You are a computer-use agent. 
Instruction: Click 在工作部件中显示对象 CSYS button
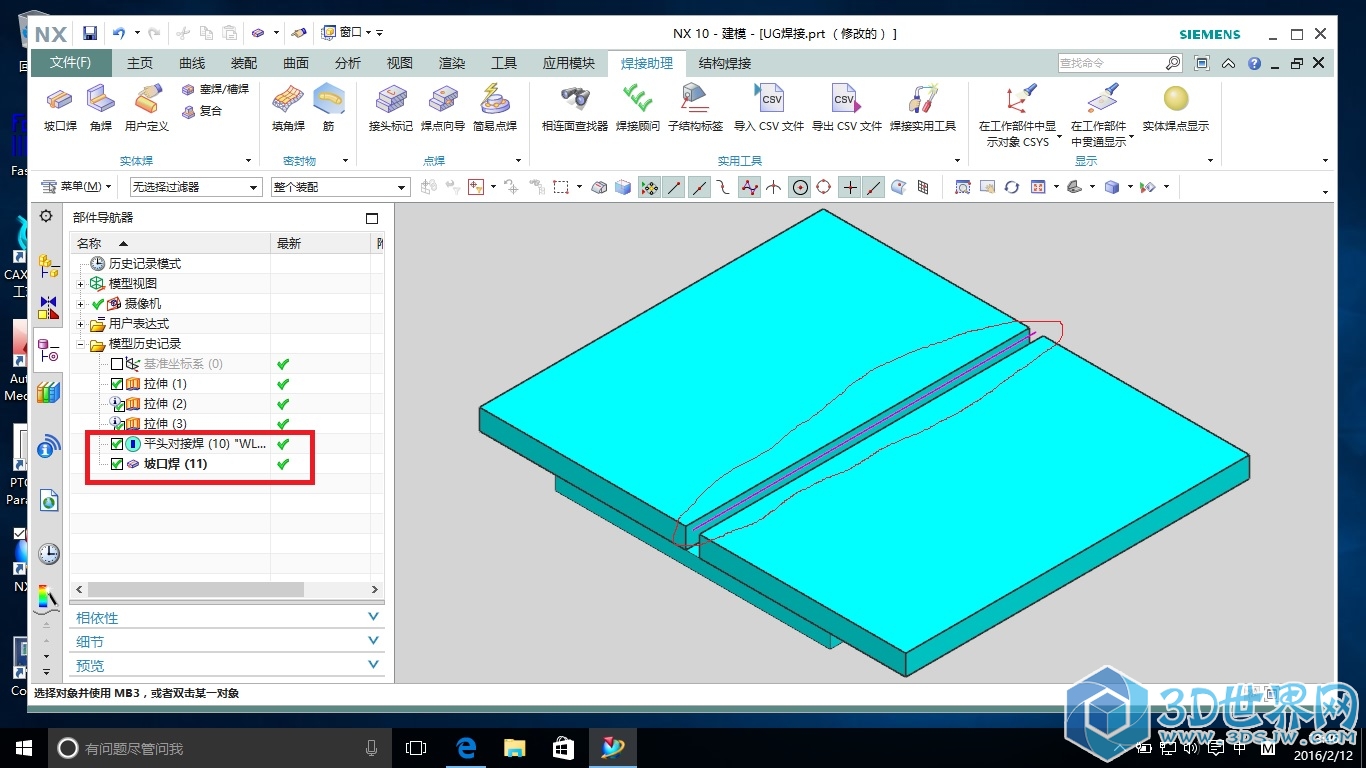pyautogui.click(x=1018, y=115)
